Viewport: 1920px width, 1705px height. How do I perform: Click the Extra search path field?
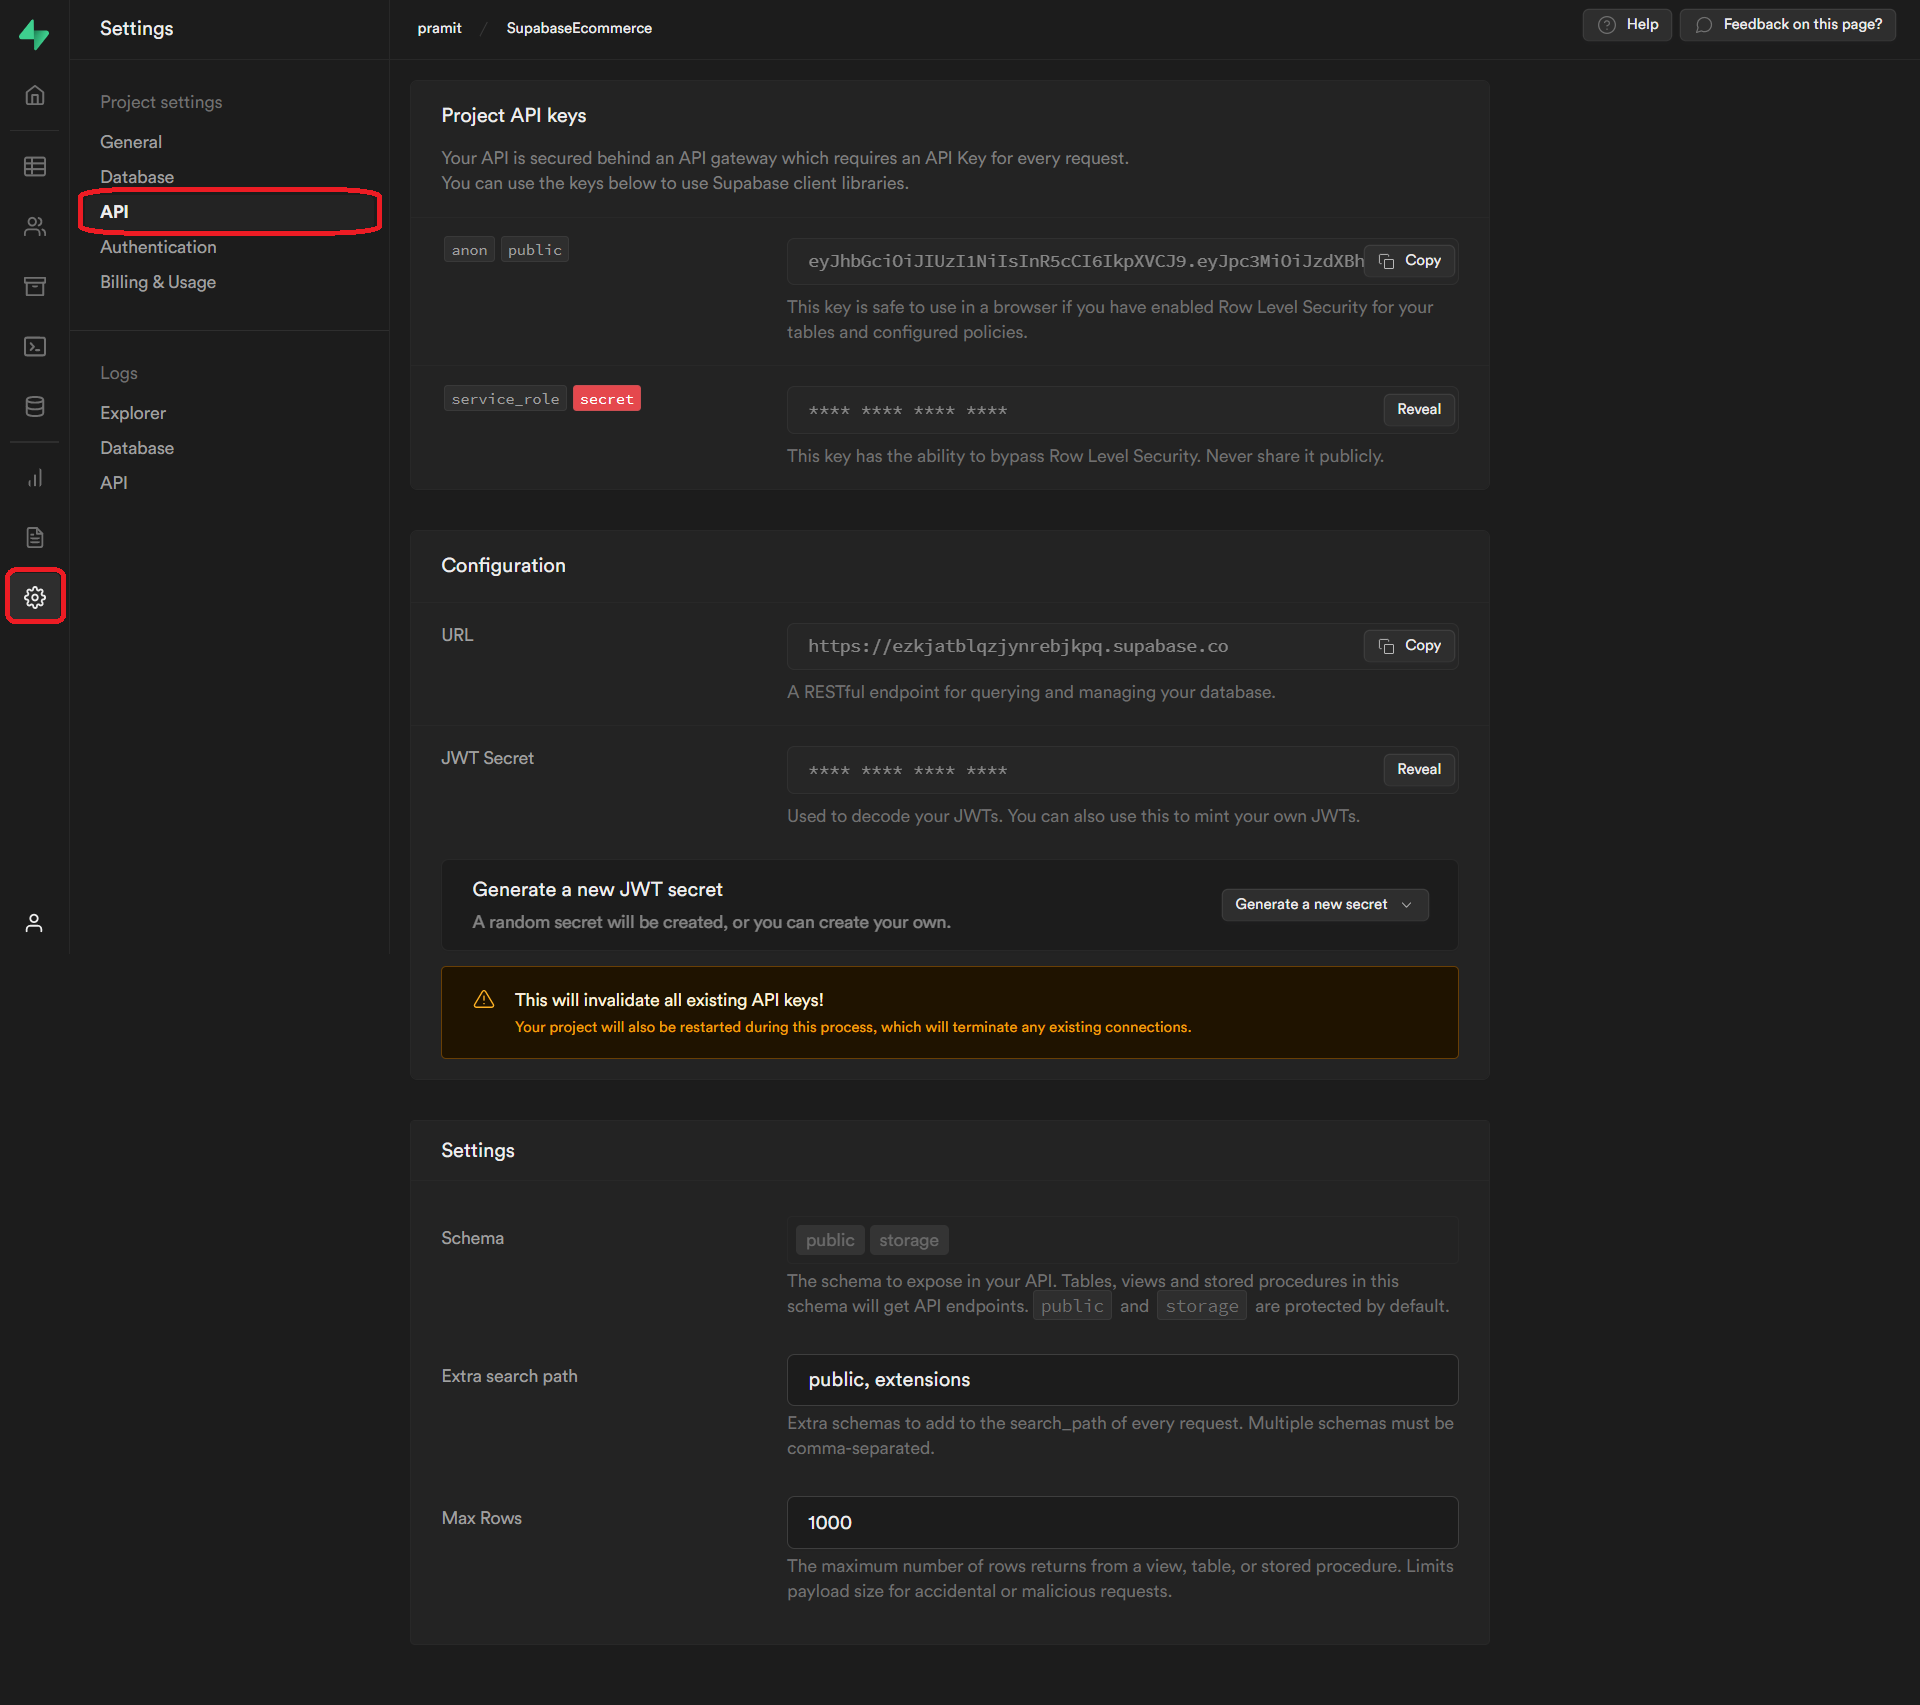click(1121, 1380)
